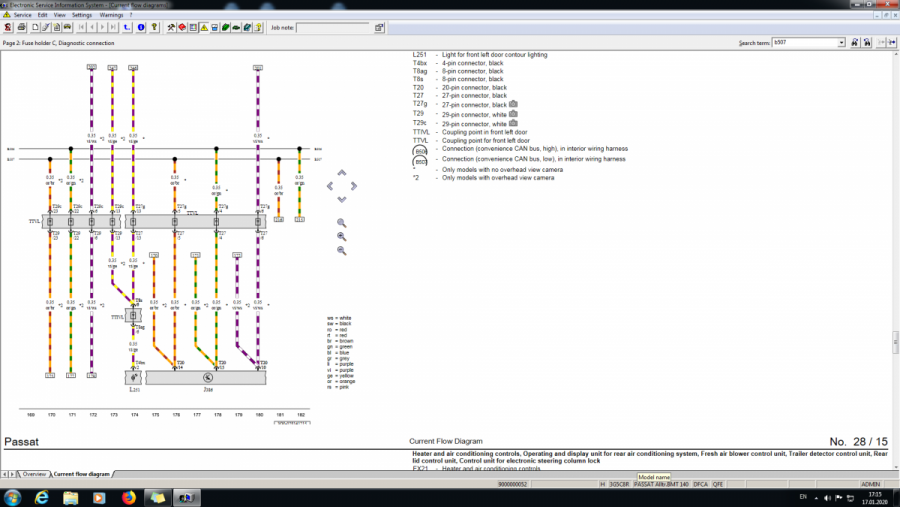
Task: Open Firefox from the Windows taskbar
Action: 129,497
